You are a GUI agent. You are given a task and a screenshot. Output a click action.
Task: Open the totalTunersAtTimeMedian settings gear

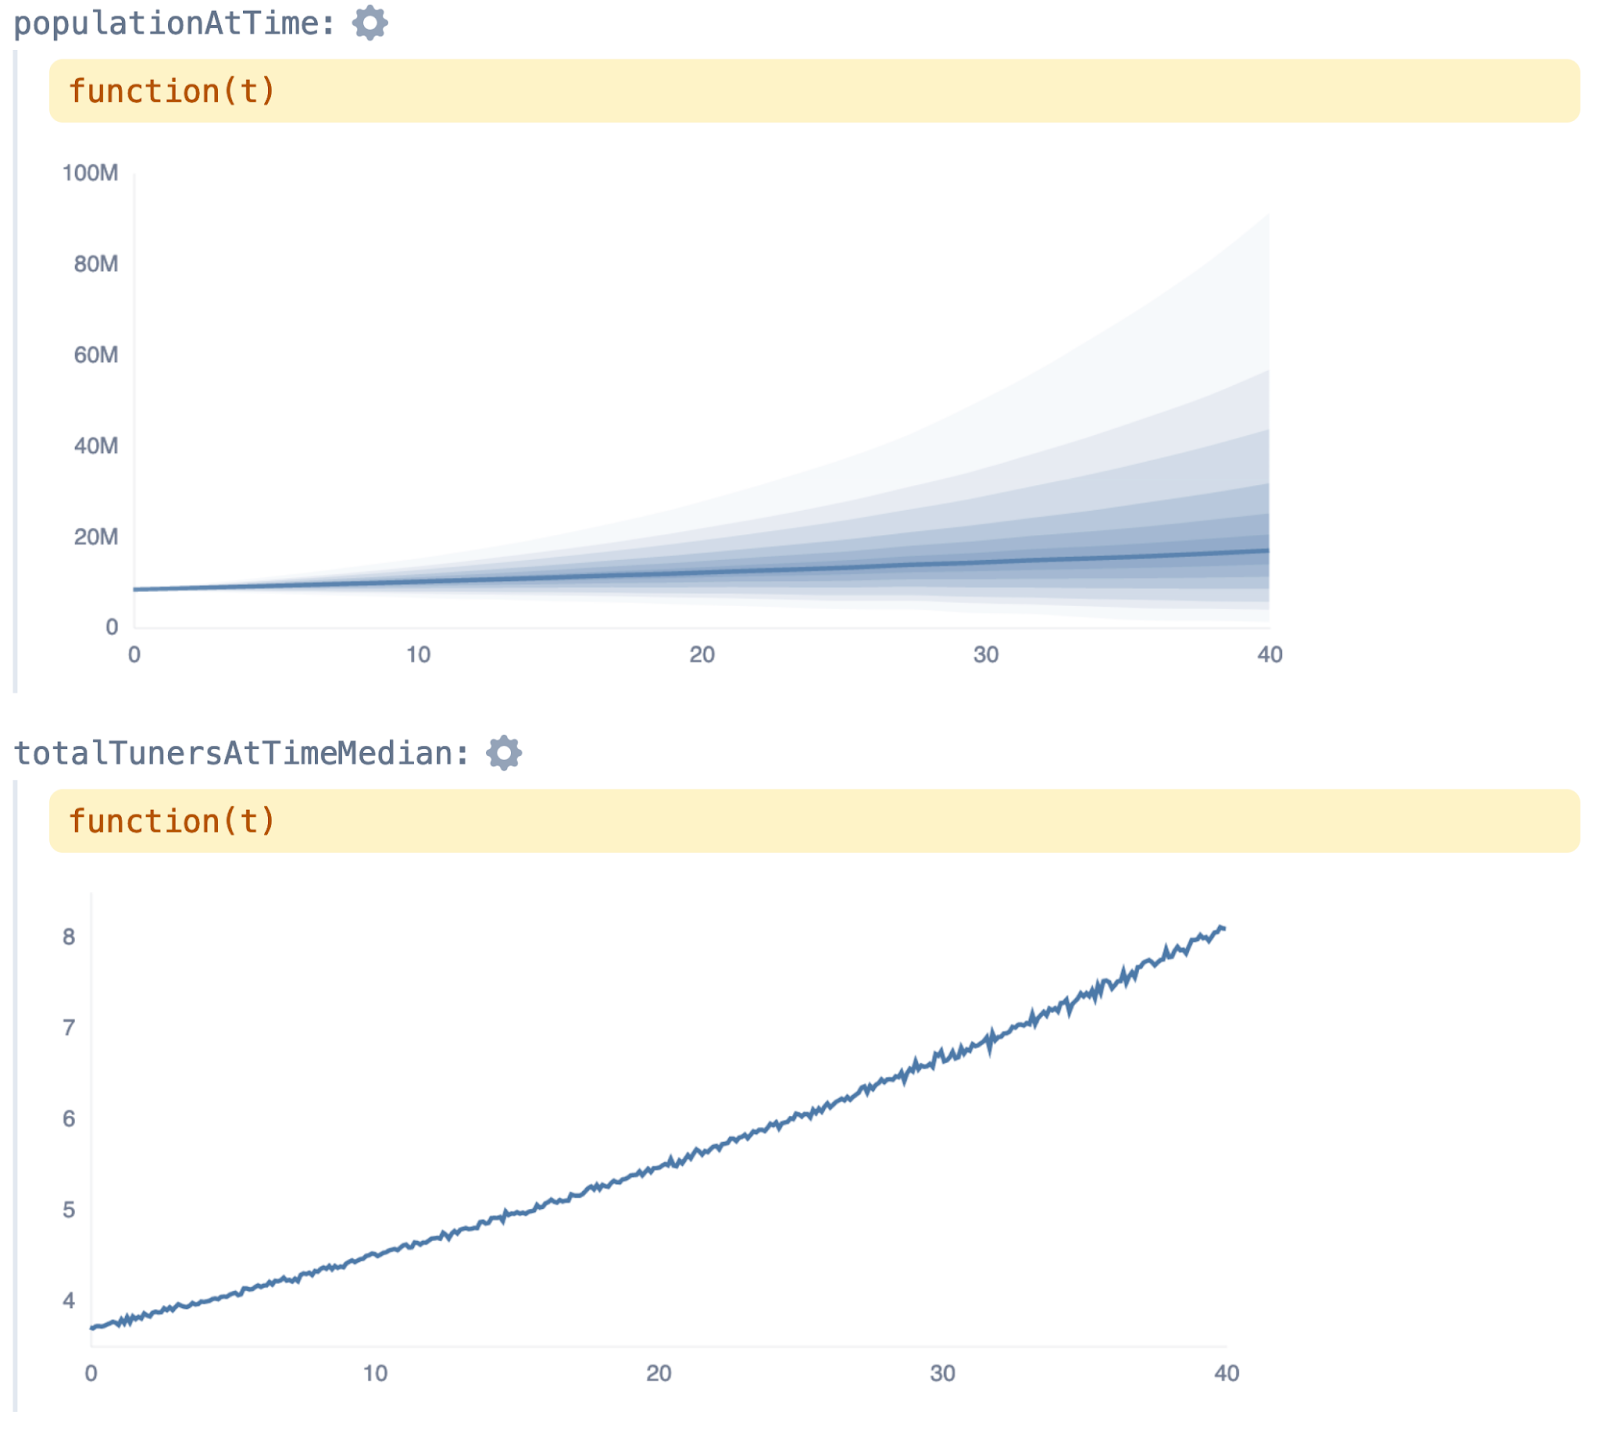coord(504,752)
